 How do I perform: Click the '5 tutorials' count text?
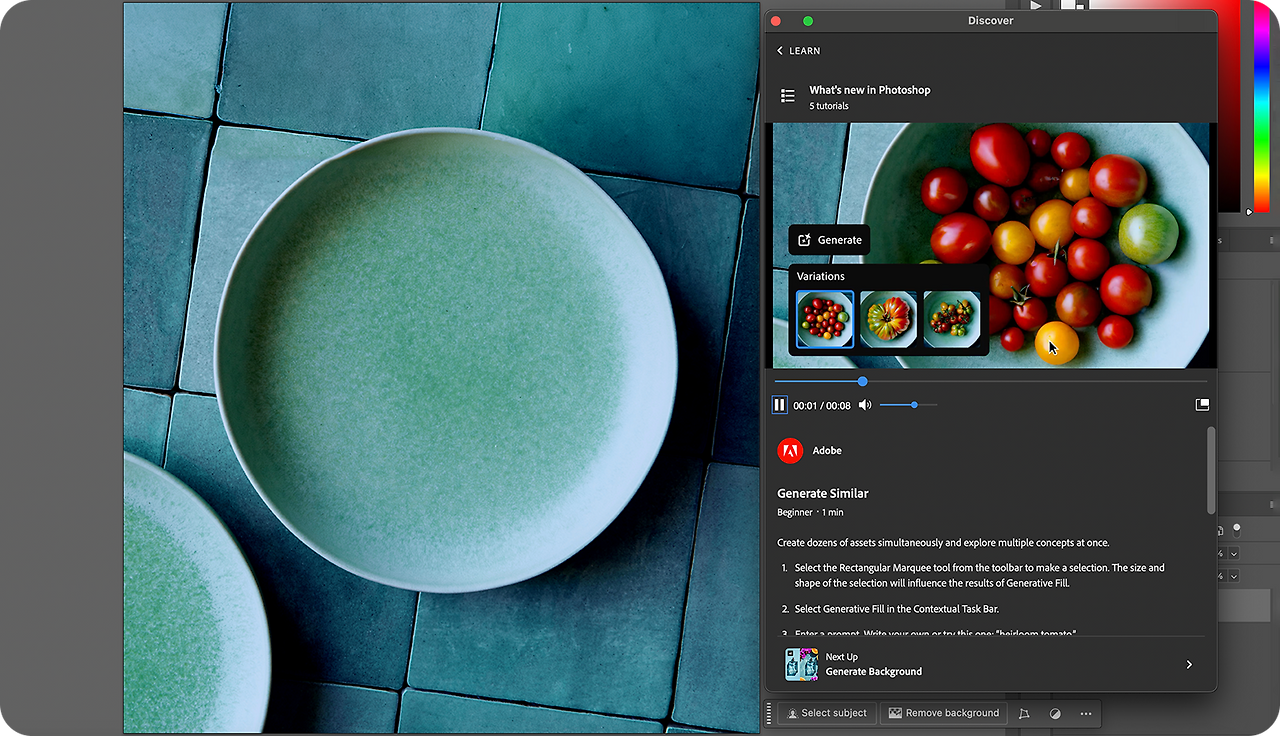(829, 106)
